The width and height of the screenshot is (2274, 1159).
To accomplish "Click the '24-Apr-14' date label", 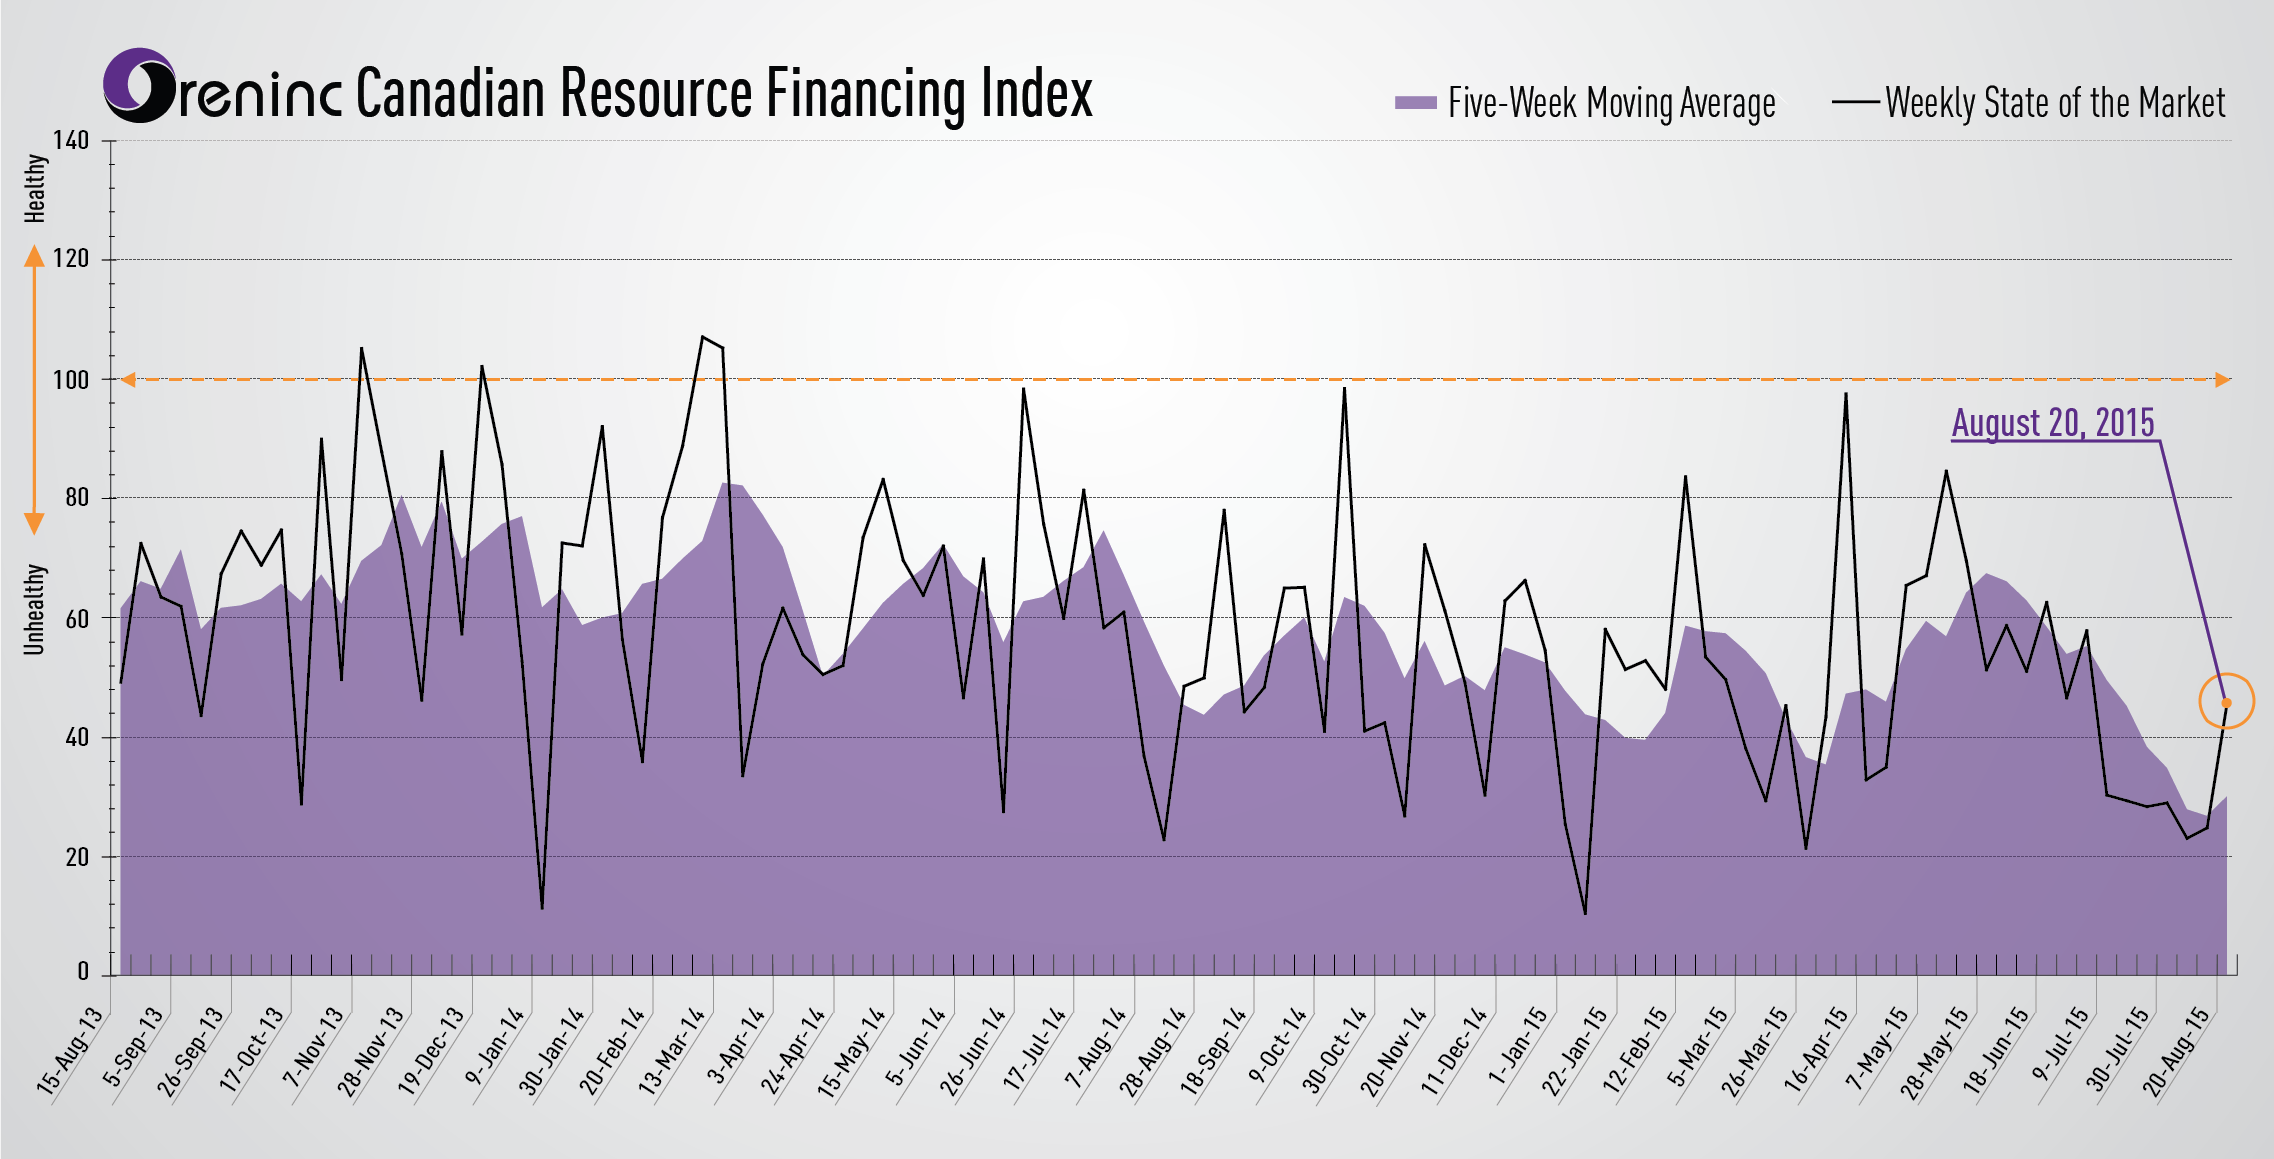I will click(x=792, y=1050).
